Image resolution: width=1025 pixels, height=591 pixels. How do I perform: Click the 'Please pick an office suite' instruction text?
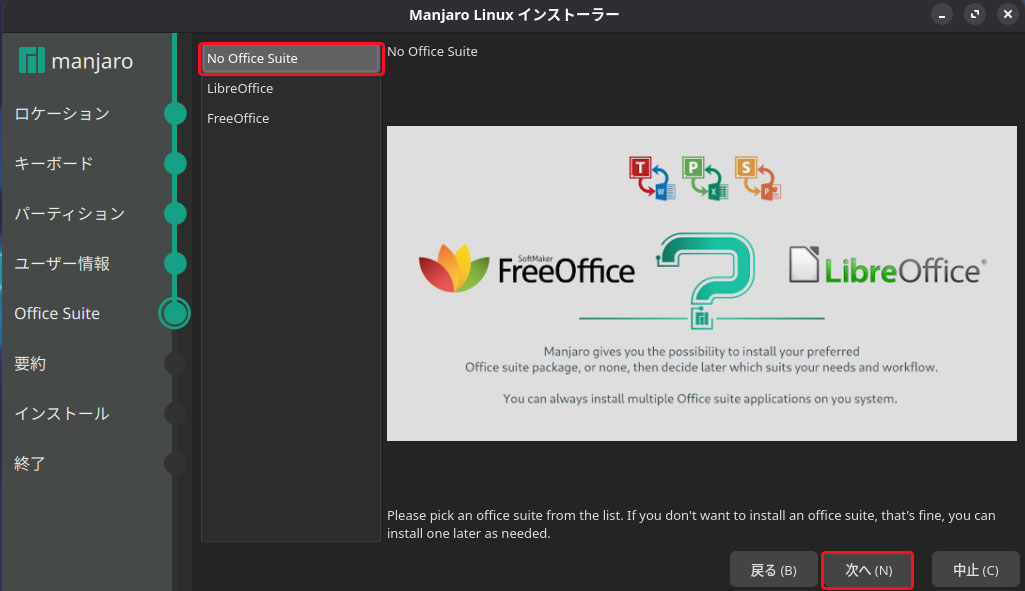(691, 524)
